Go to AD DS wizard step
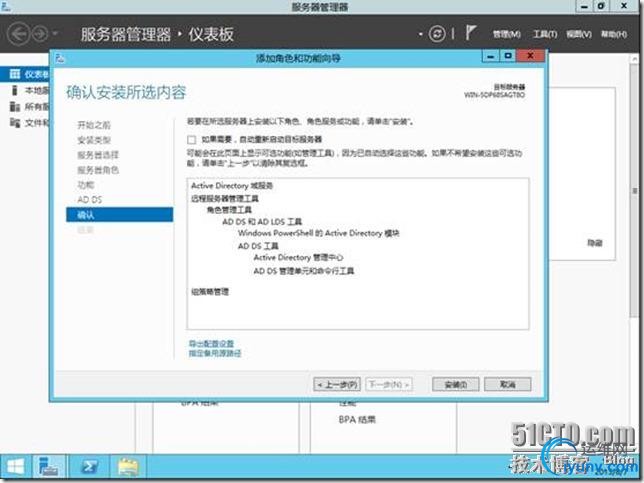Image resolution: width=644 pixels, height=483 pixels. pos(90,200)
